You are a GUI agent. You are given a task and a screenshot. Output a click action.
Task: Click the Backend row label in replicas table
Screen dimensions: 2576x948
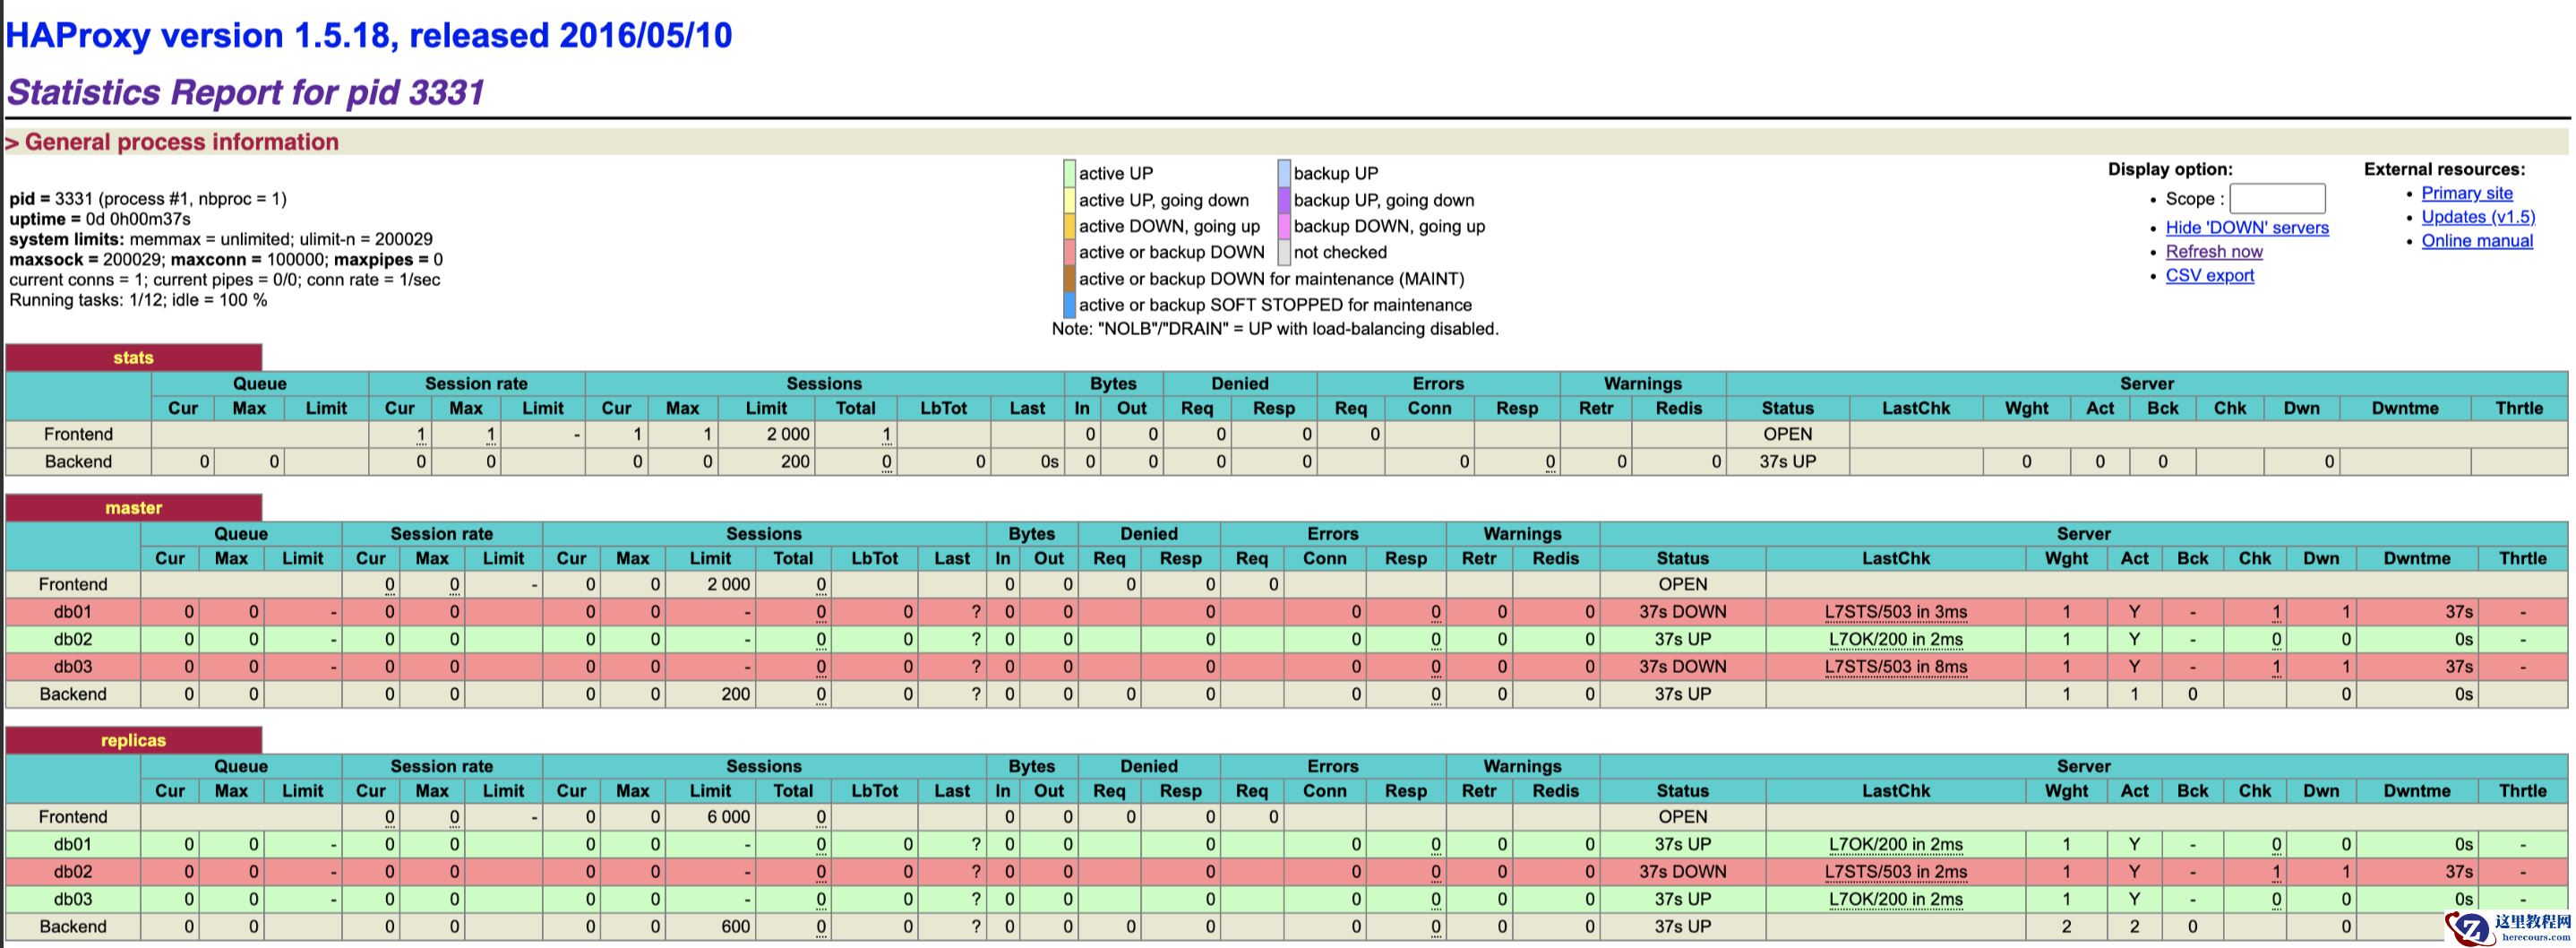click(73, 927)
